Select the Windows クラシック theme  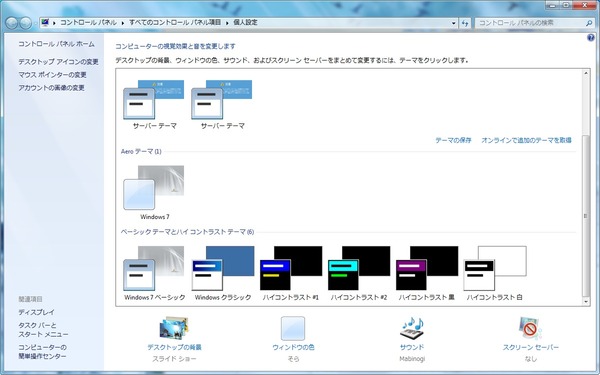[x=223, y=273]
